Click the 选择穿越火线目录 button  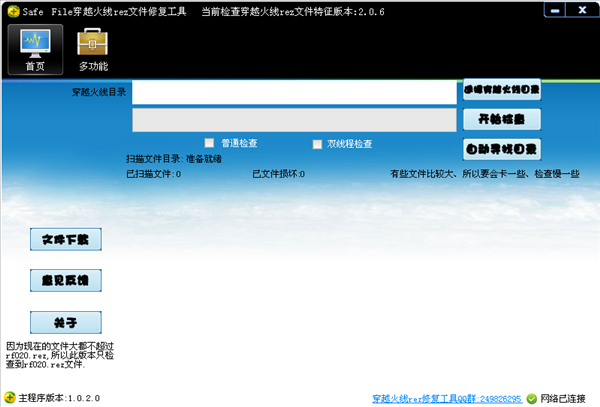click(x=502, y=90)
